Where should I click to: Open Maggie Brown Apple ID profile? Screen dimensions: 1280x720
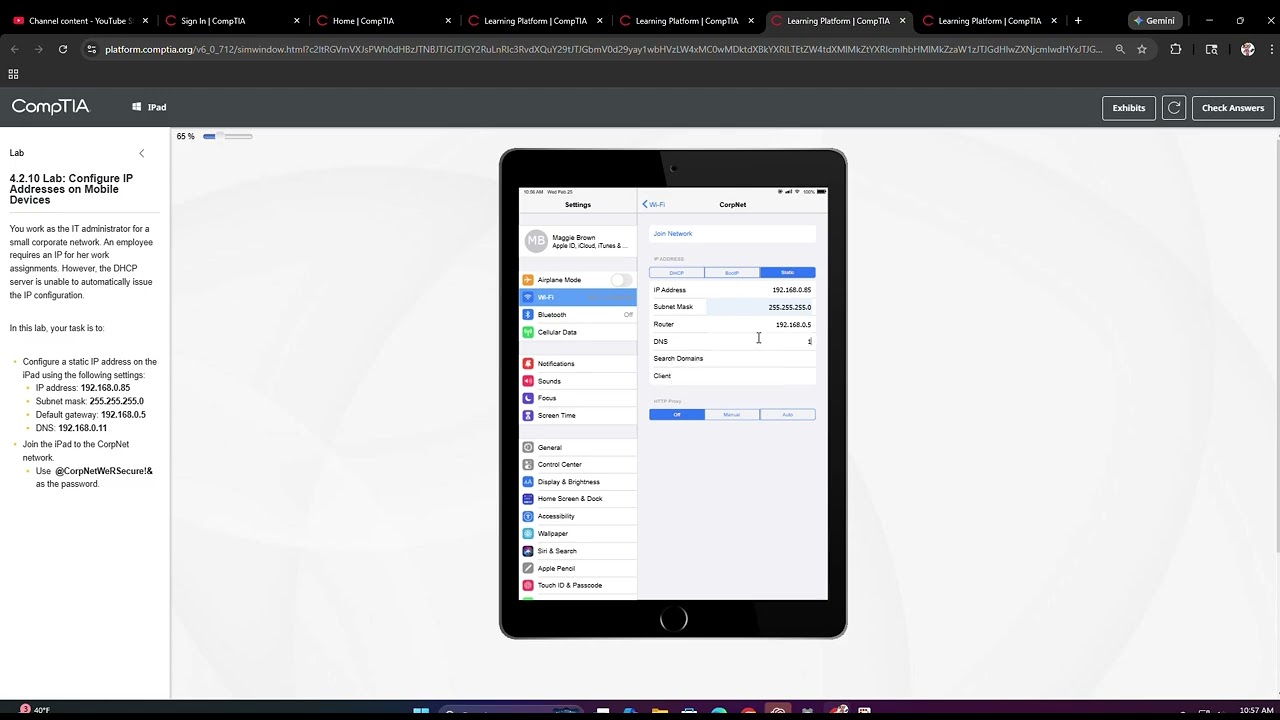(x=578, y=242)
